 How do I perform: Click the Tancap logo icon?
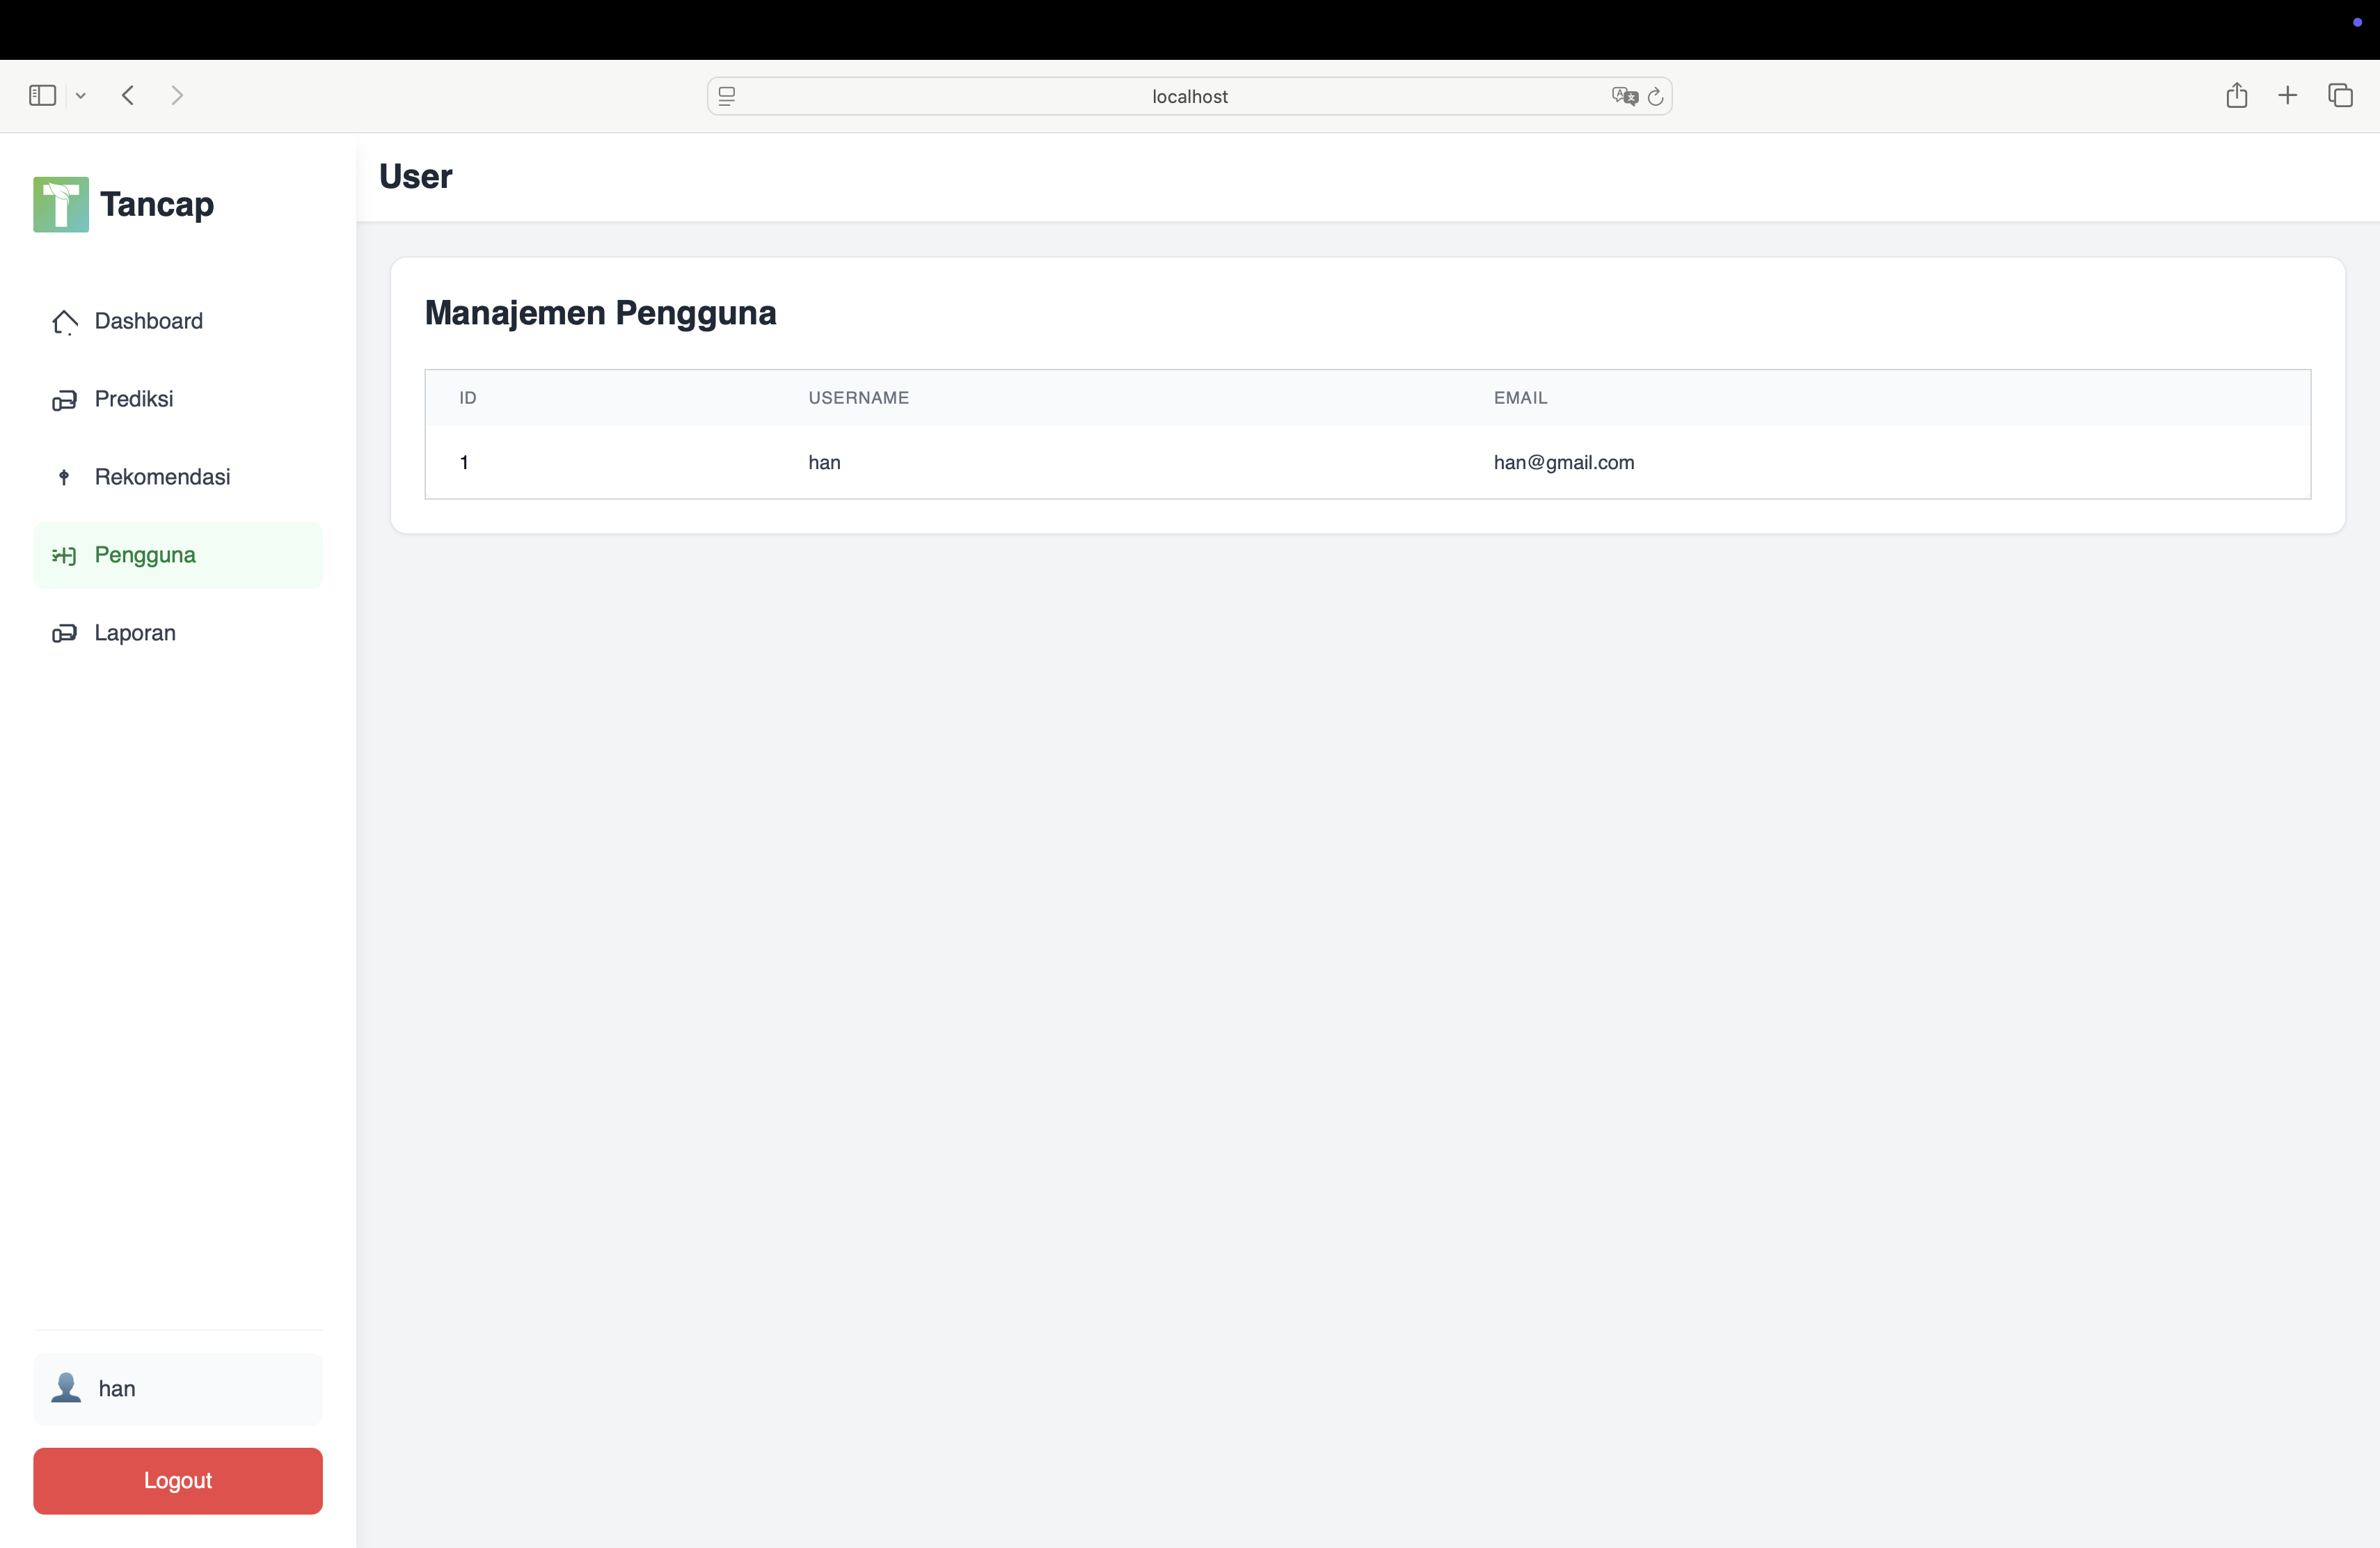click(x=61, y=204)
